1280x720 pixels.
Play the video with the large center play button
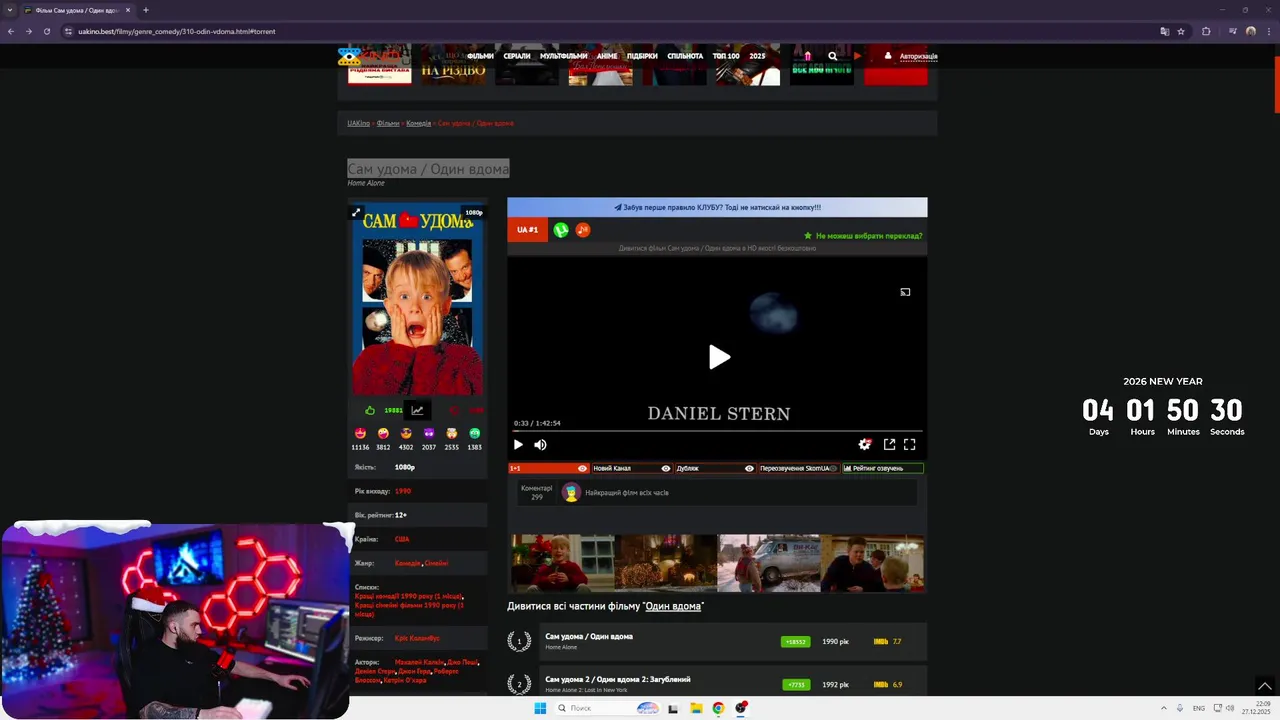click(719, 357)
